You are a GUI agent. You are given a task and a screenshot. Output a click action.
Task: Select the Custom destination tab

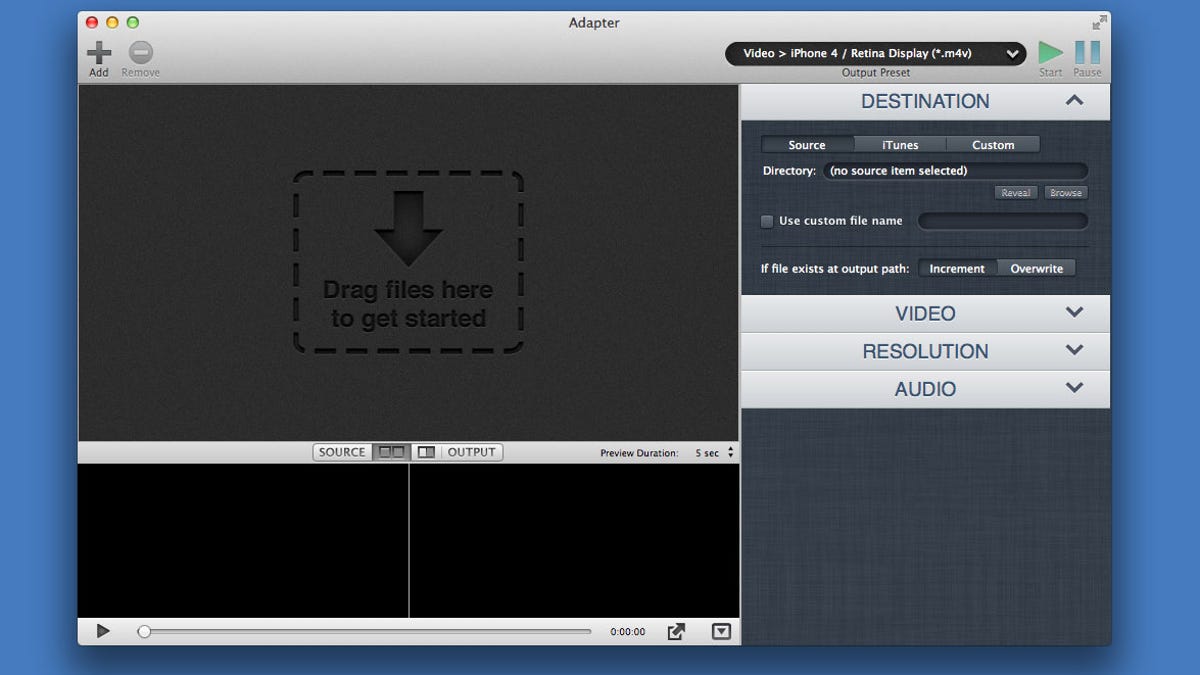(x=993, y=145)
